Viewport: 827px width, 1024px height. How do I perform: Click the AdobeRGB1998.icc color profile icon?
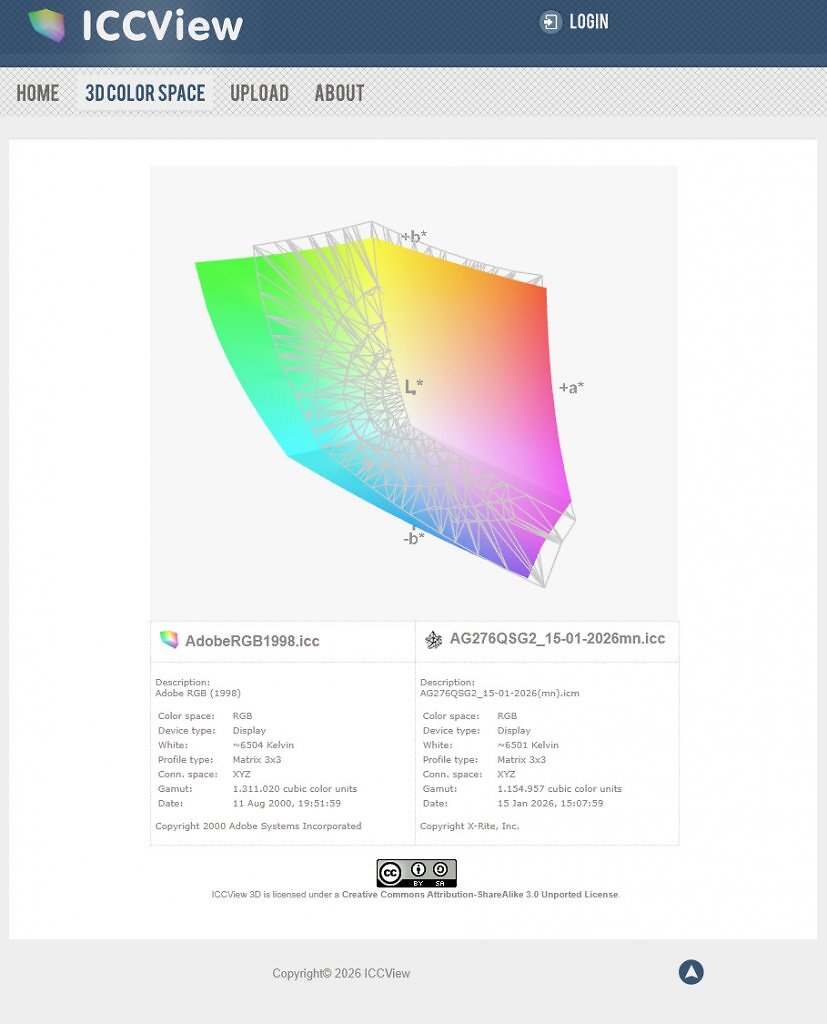pyautogui.click(x=169, y=639)
